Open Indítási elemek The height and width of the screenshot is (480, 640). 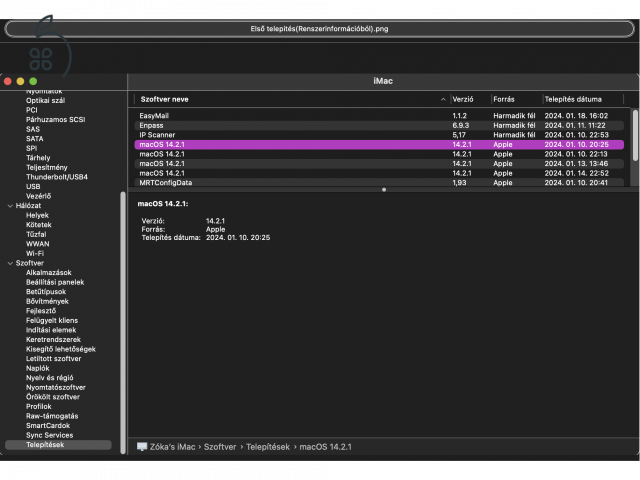click(x=51, y=330)
